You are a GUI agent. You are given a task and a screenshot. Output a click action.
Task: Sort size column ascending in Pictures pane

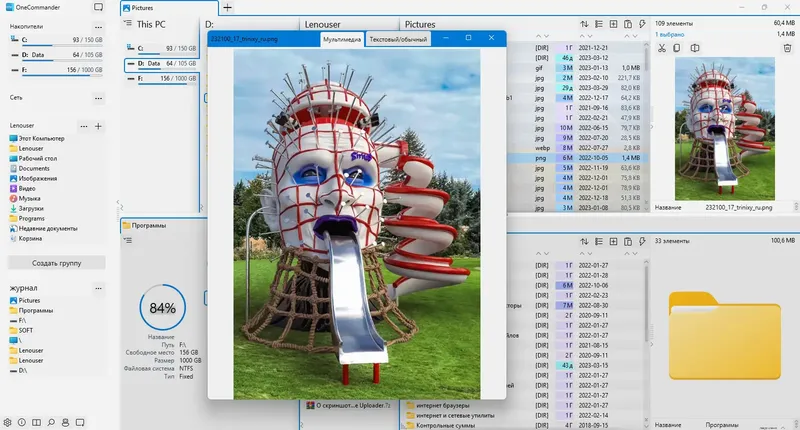click(x=627, y=36)
